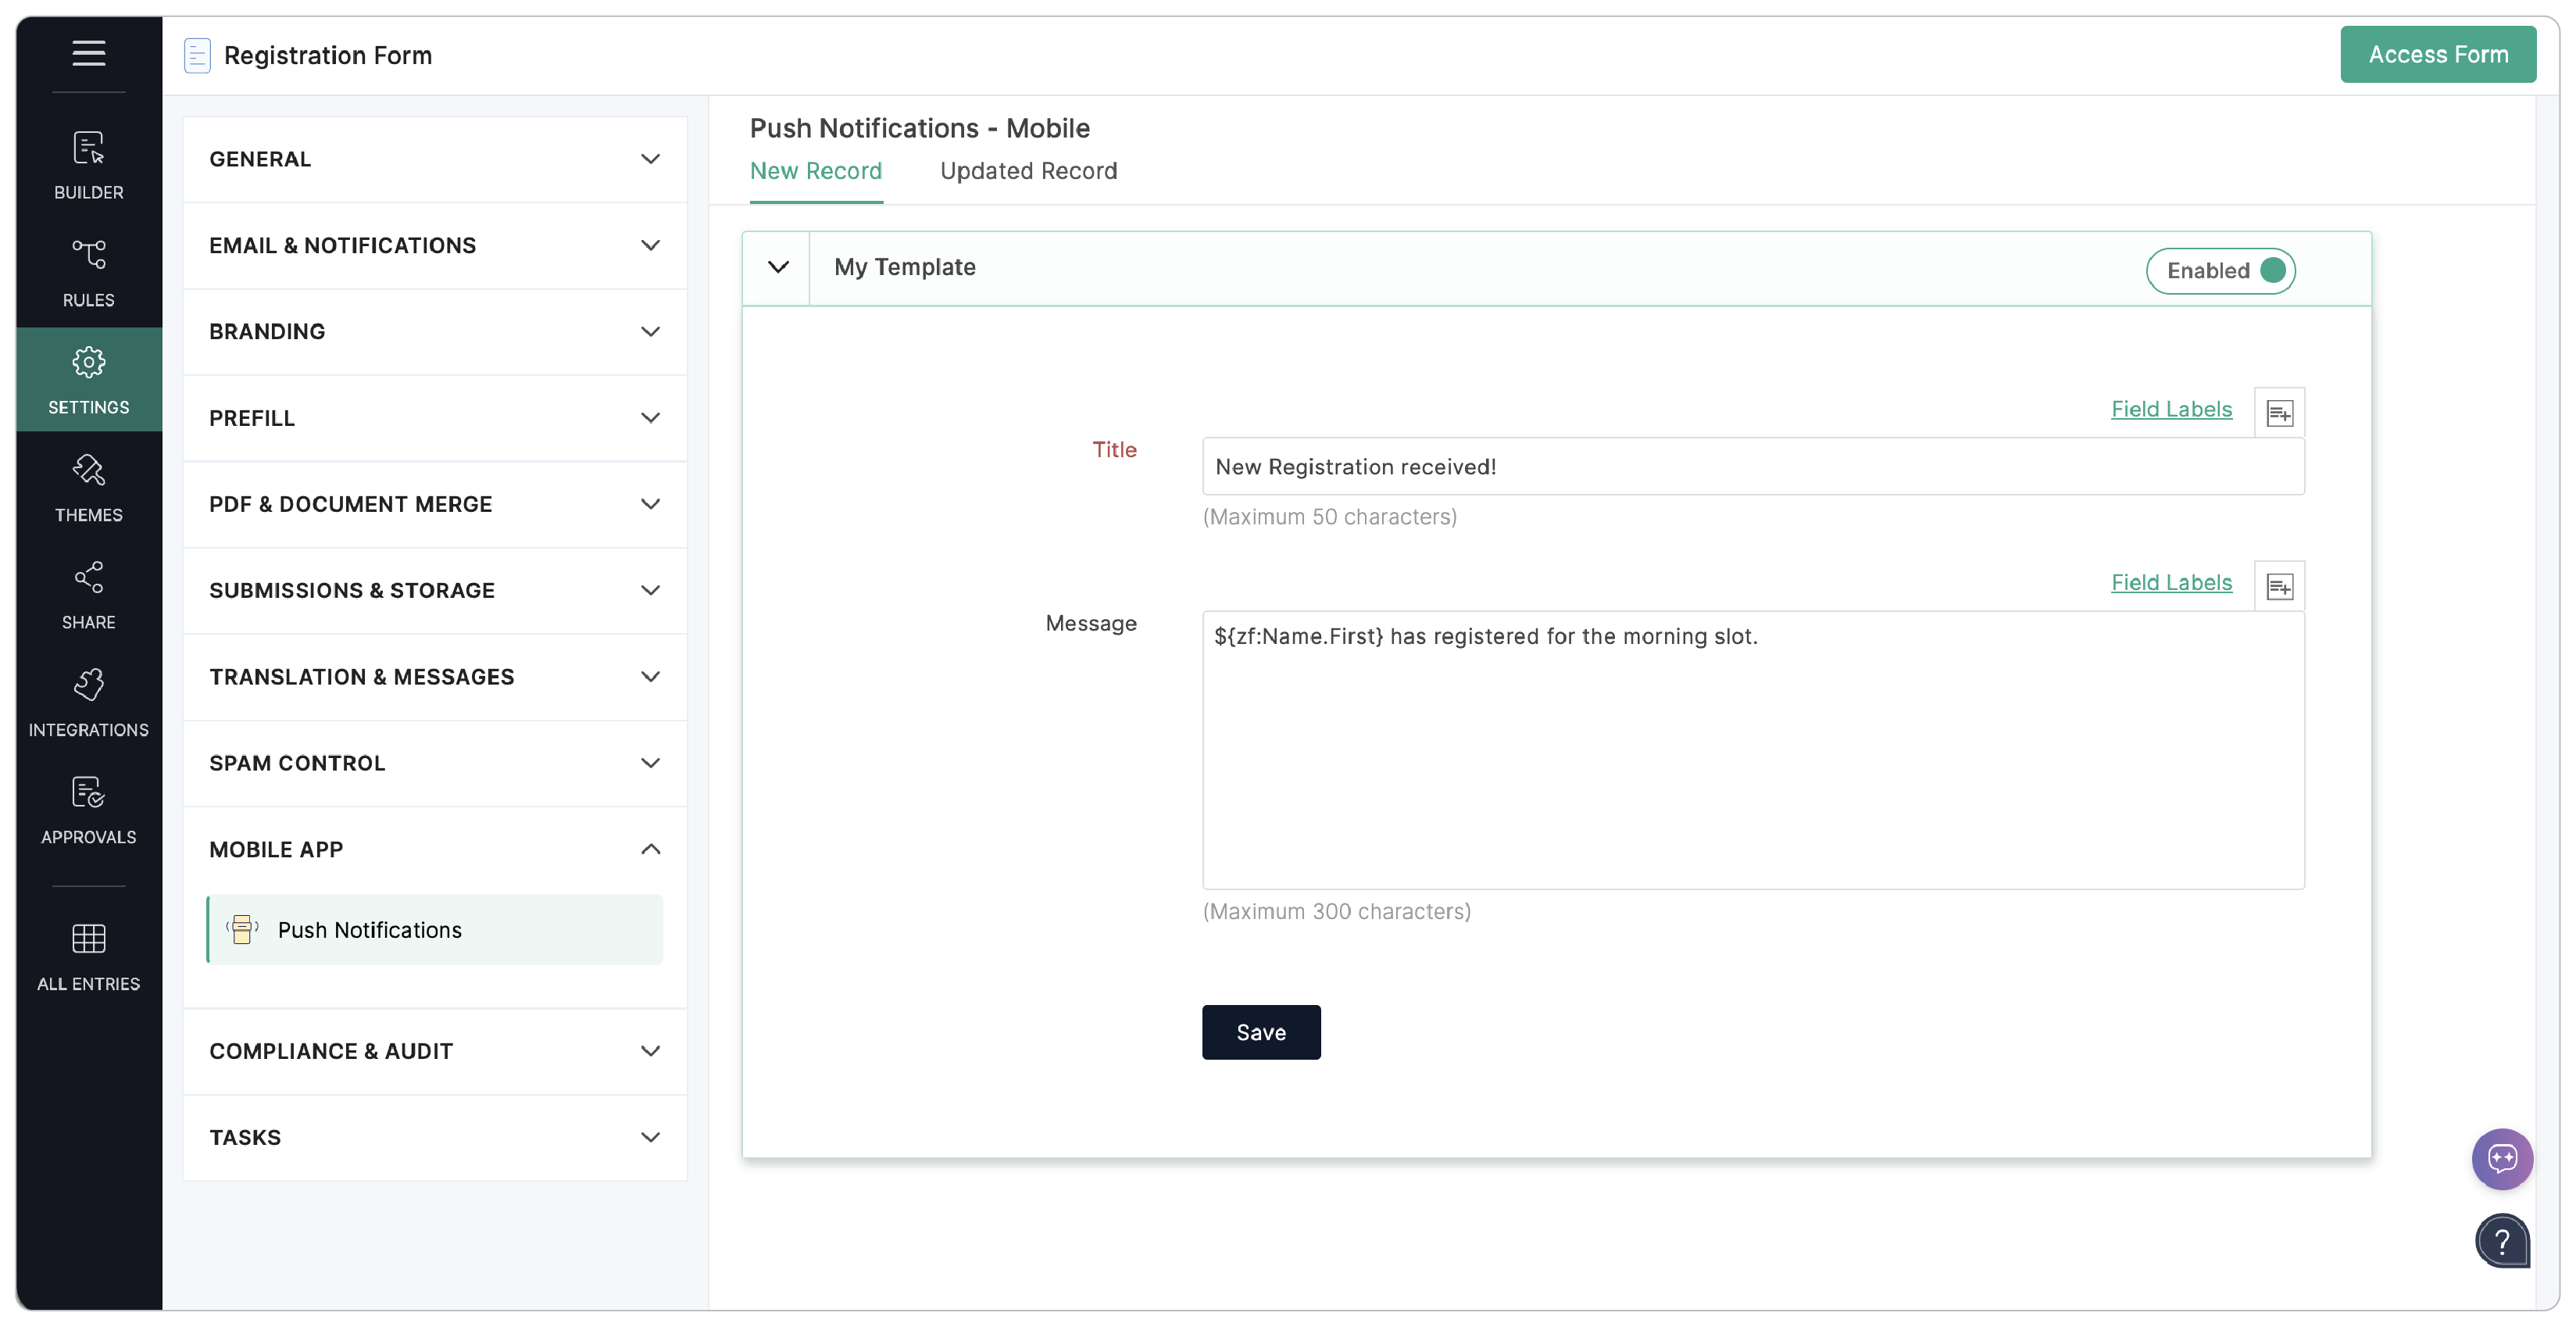The width and height of the screenshot is (2576, 1327).
Task: Click the Access Form button
Action: (x=2438, y=54)
